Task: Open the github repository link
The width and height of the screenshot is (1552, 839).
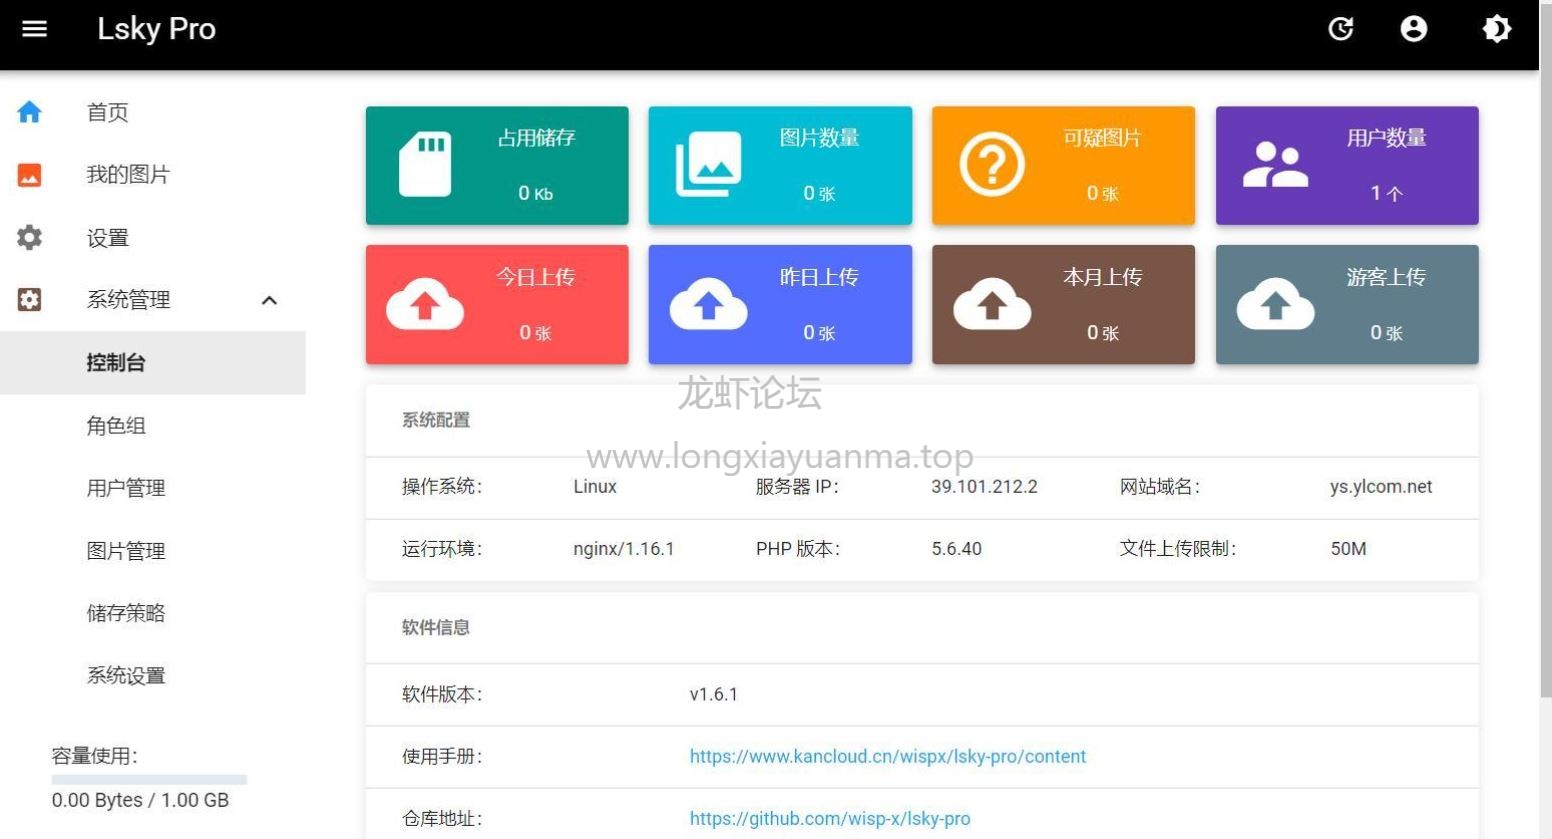Action: click(x=829, y=819)
